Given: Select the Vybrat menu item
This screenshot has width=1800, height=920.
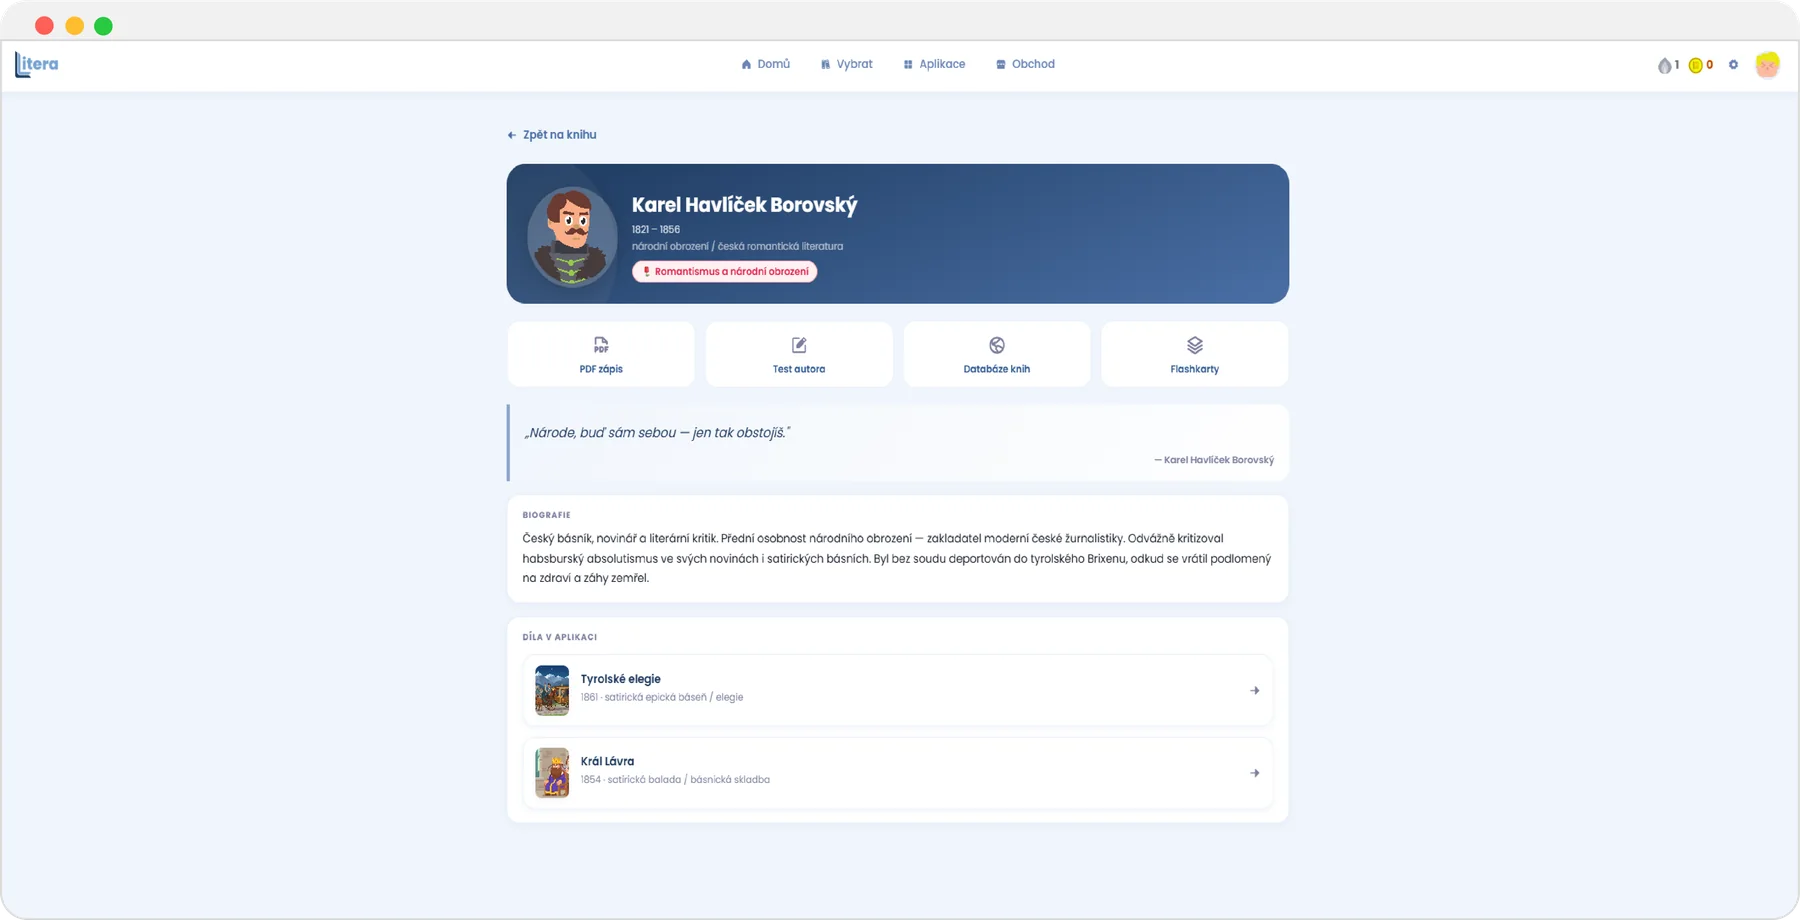Looking at the screenshot, I should tap(846, 64).
